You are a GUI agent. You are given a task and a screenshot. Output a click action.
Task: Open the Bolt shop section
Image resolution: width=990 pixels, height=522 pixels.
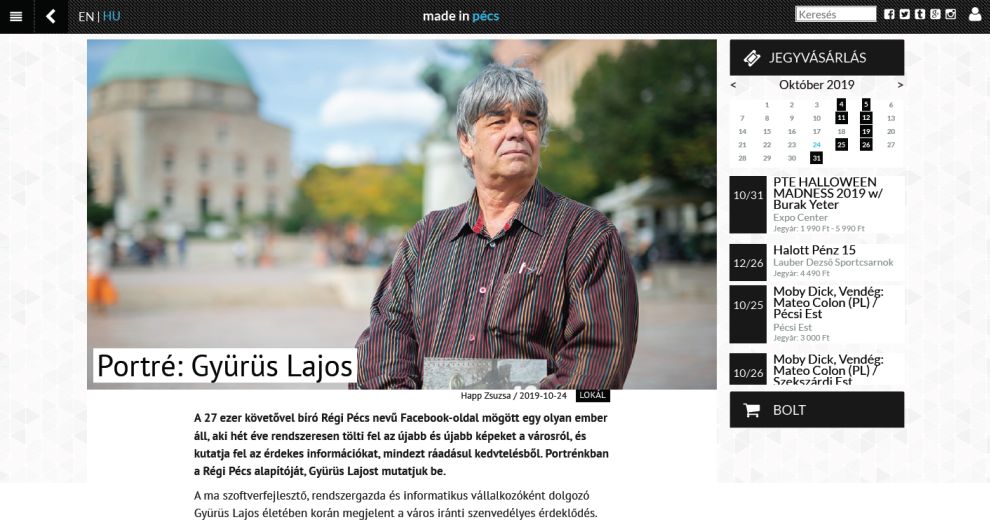tap(817, 410)
